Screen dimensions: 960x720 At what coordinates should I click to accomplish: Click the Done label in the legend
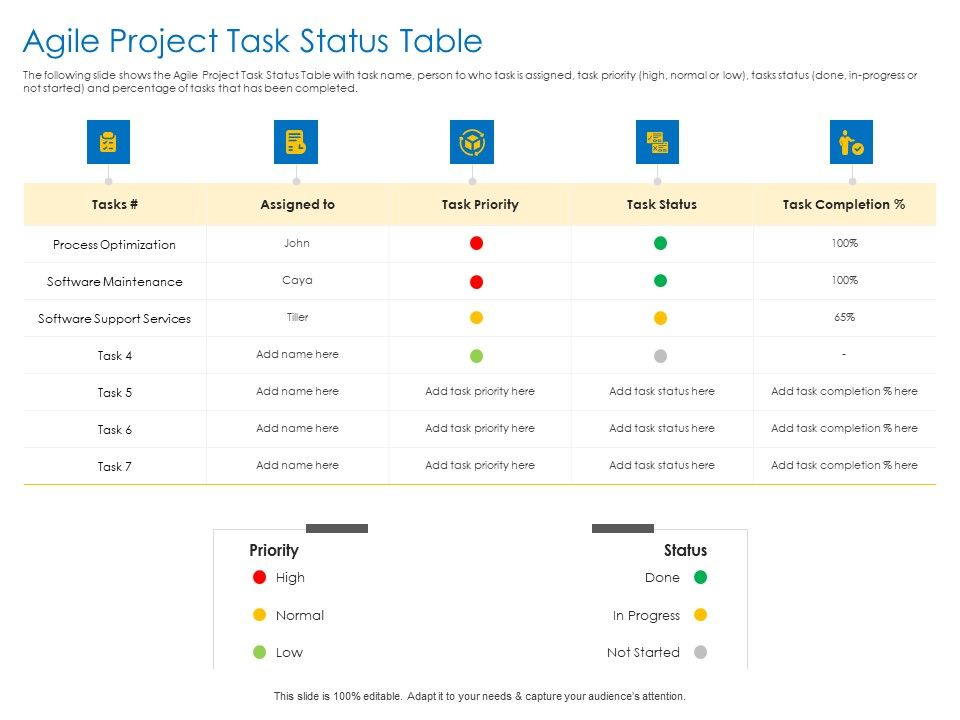click(x=662, y=577)
